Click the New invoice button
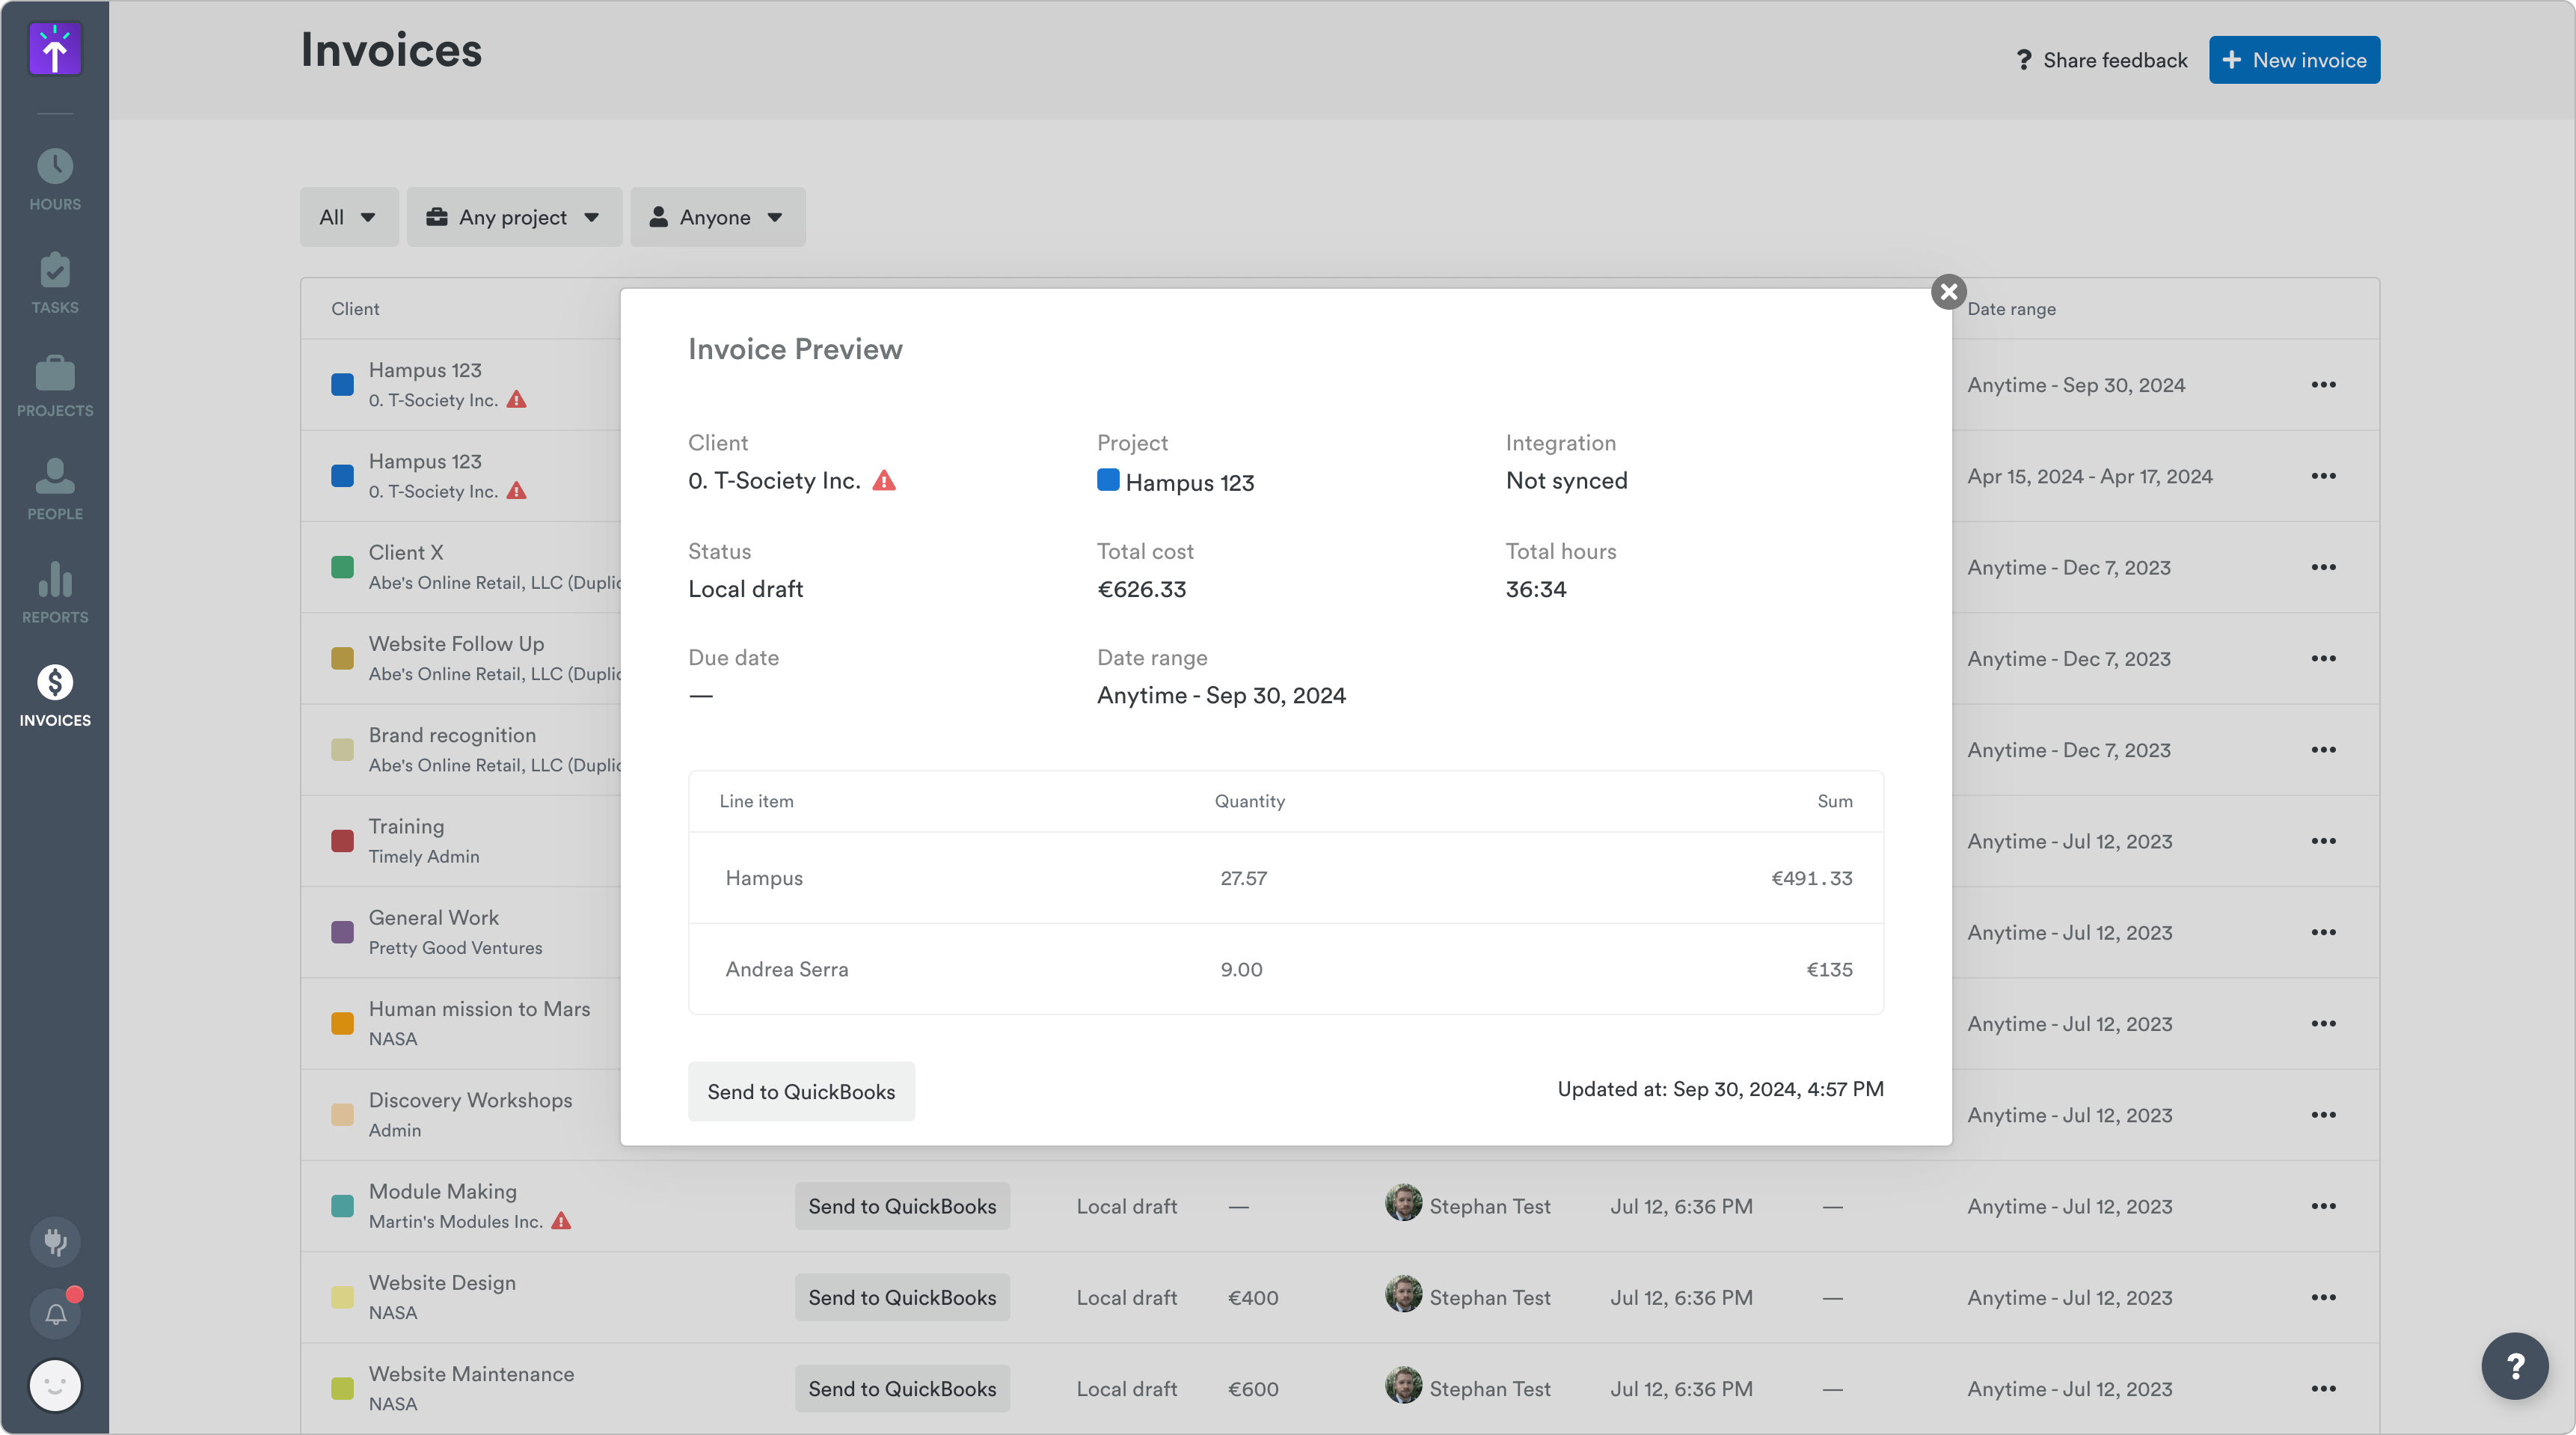This screenshot has width=2576, height=1435. (x=2294, y=60)
